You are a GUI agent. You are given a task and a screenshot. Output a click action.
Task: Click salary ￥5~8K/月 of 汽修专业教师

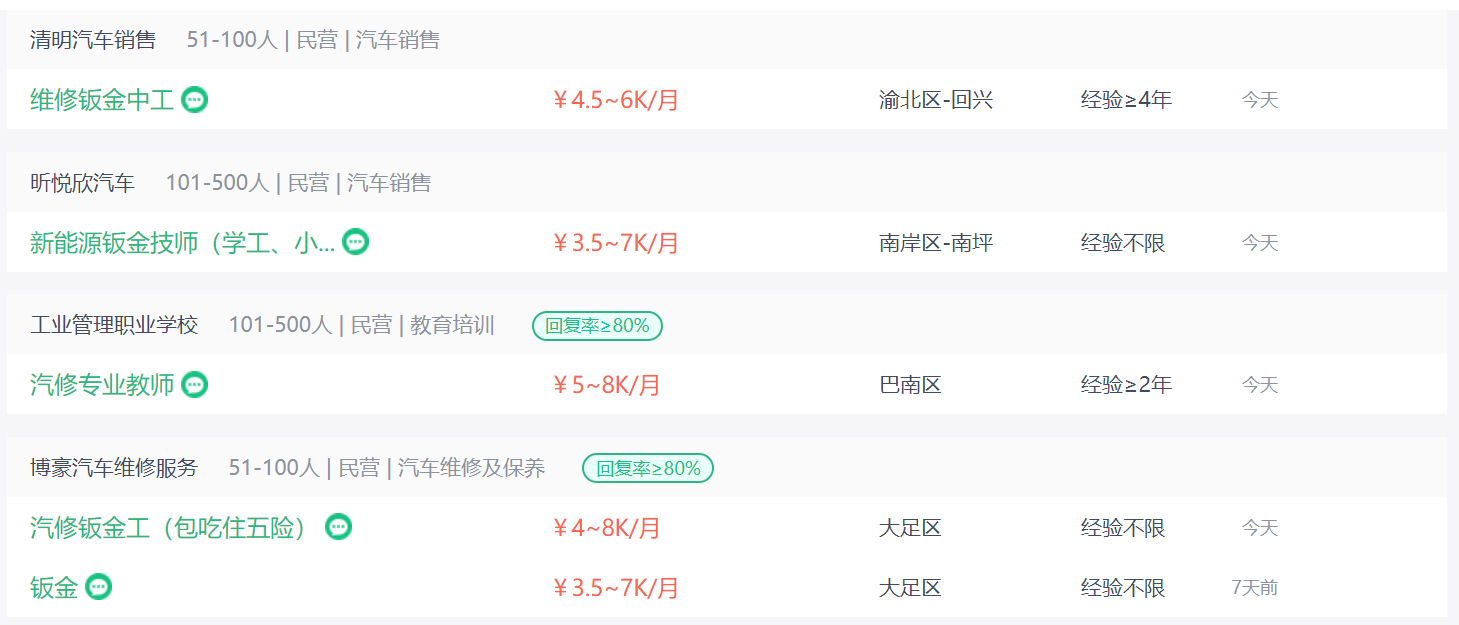pyautogui.click(x=606, y=385)
